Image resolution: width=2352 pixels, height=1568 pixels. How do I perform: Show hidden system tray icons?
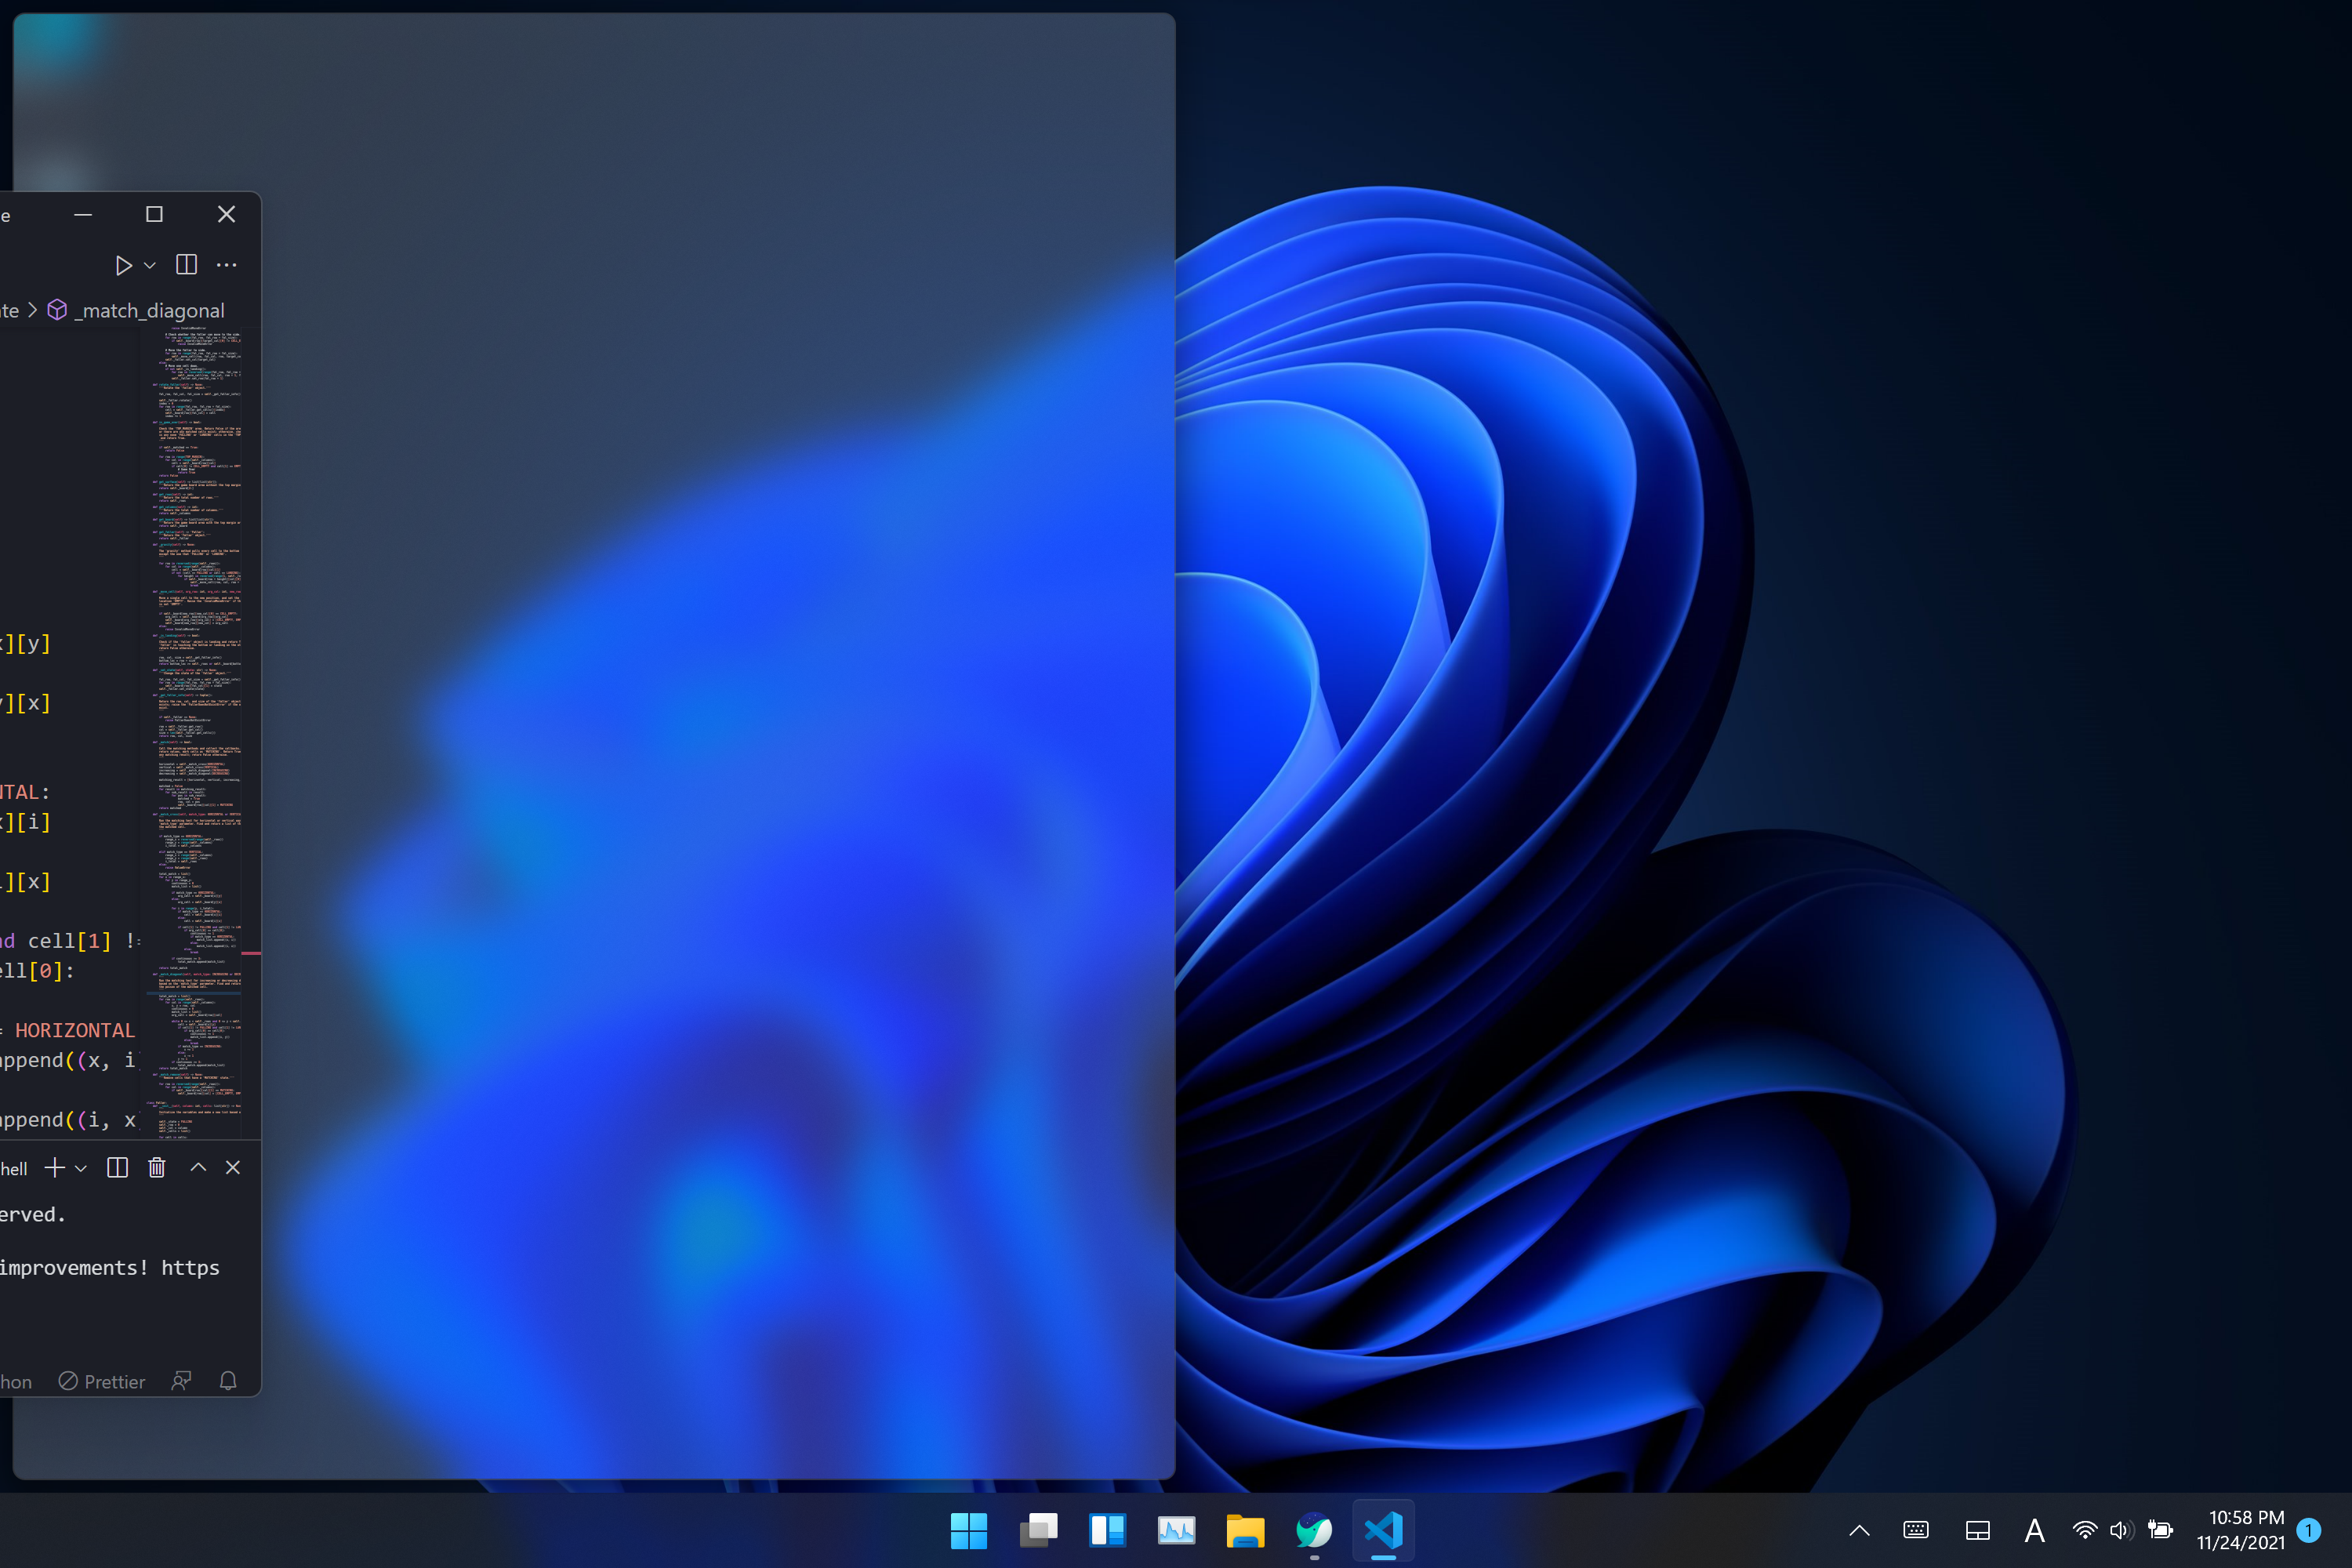1859,1530
